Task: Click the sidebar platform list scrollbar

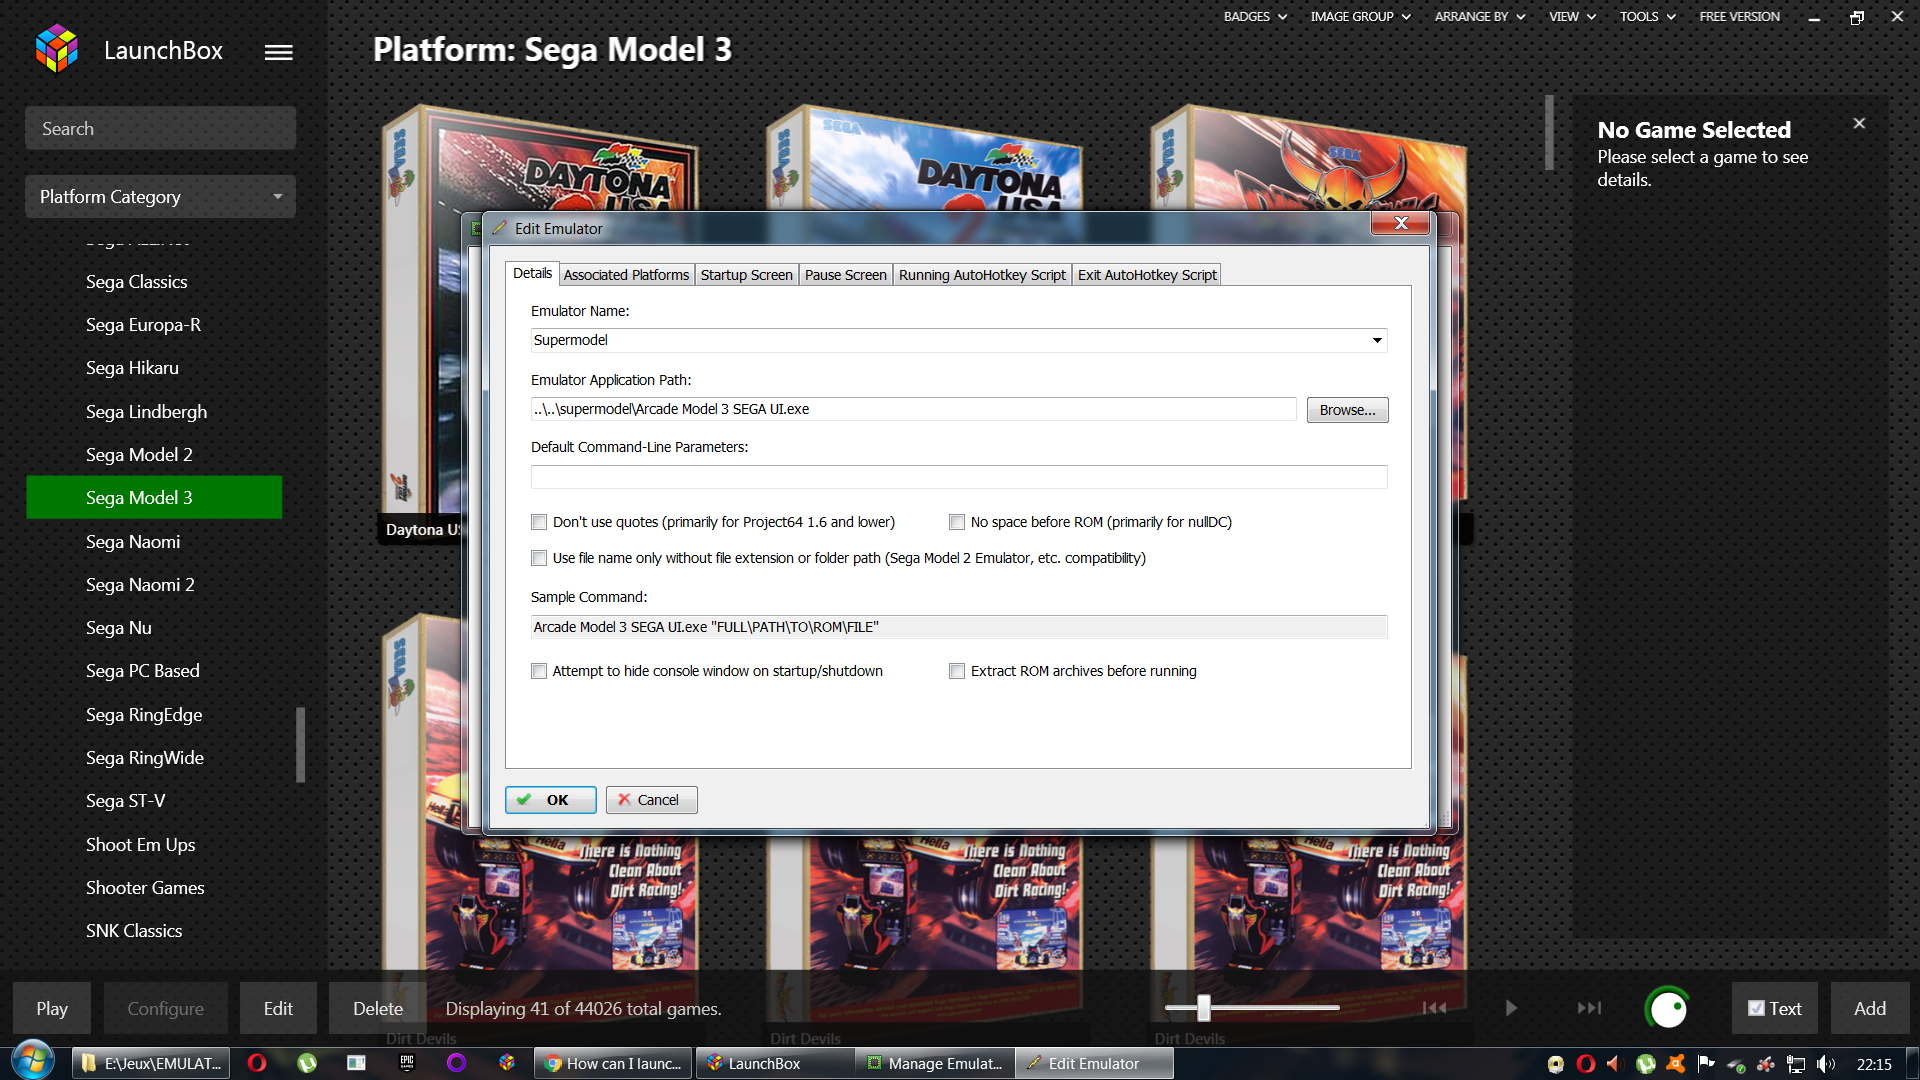Action: click(300, 745)
